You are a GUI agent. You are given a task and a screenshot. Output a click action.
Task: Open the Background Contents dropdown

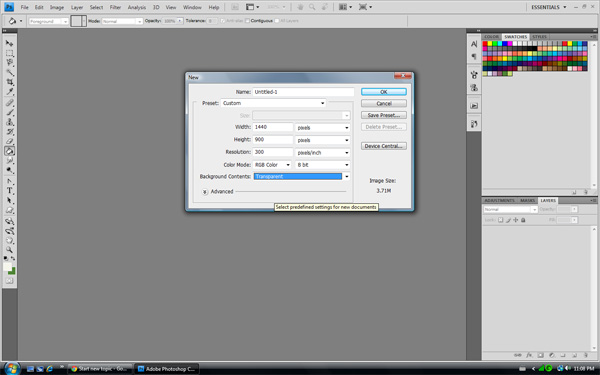click(x=301, y=176)
